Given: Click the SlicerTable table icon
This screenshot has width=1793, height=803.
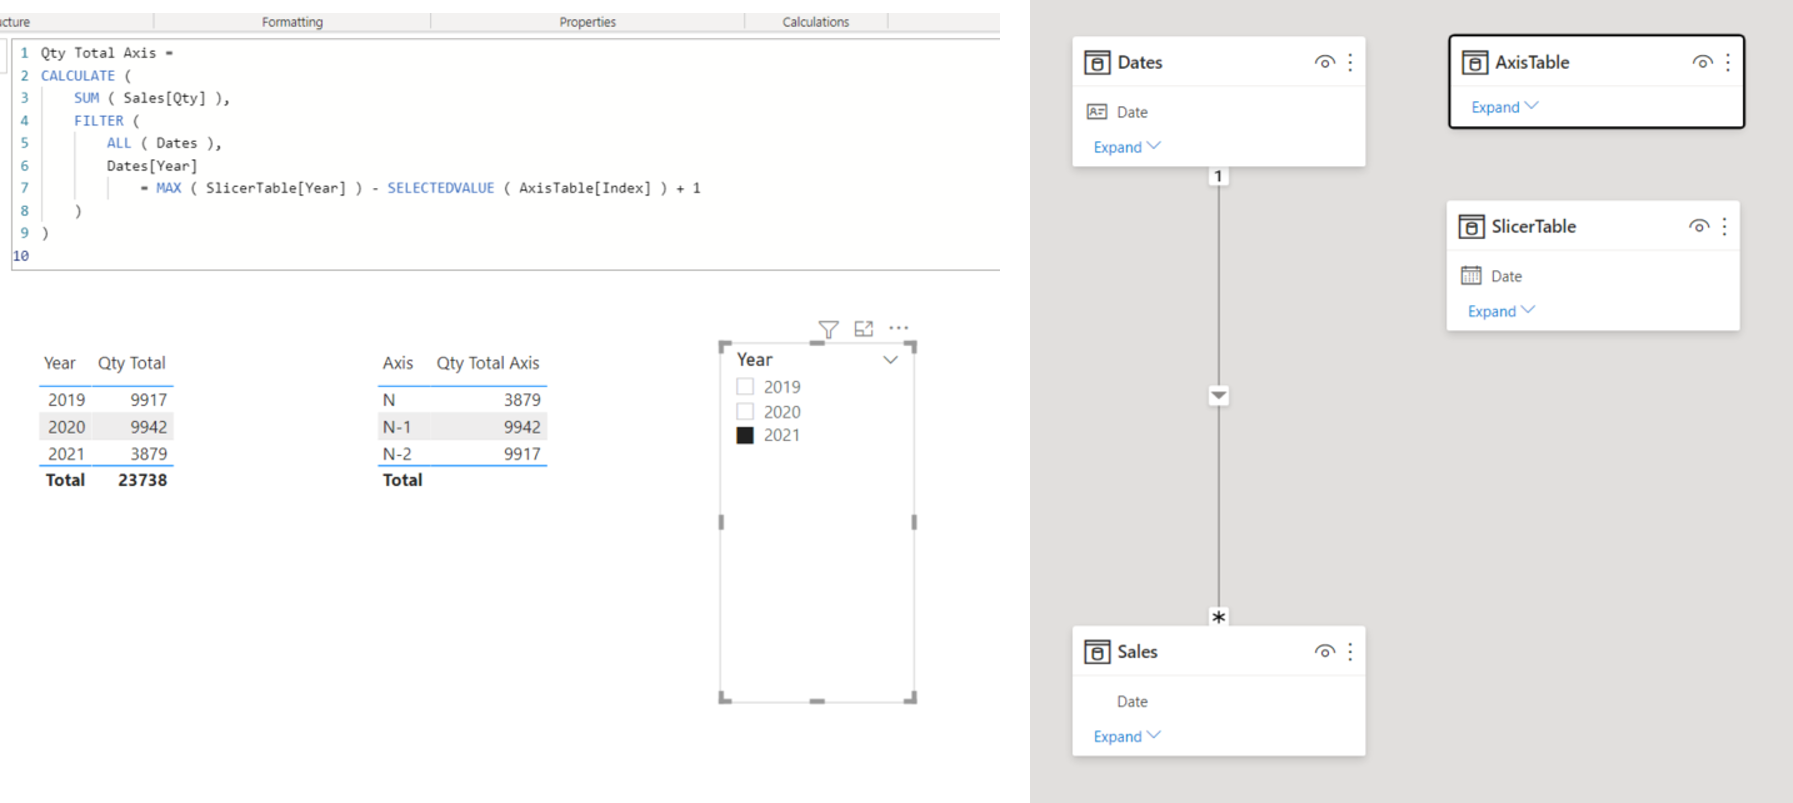Looking at the screenshot, I should pos(1471,227).
